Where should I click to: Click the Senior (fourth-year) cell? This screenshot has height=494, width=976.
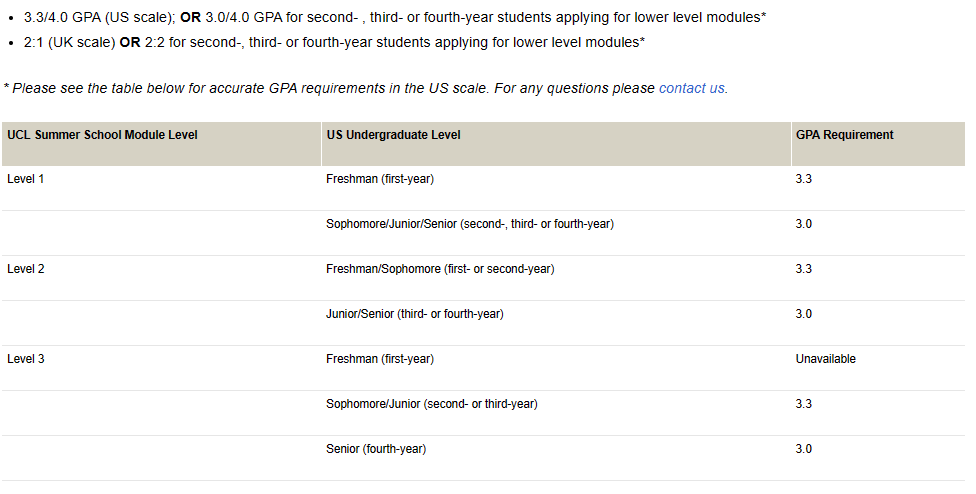[376, 449]
